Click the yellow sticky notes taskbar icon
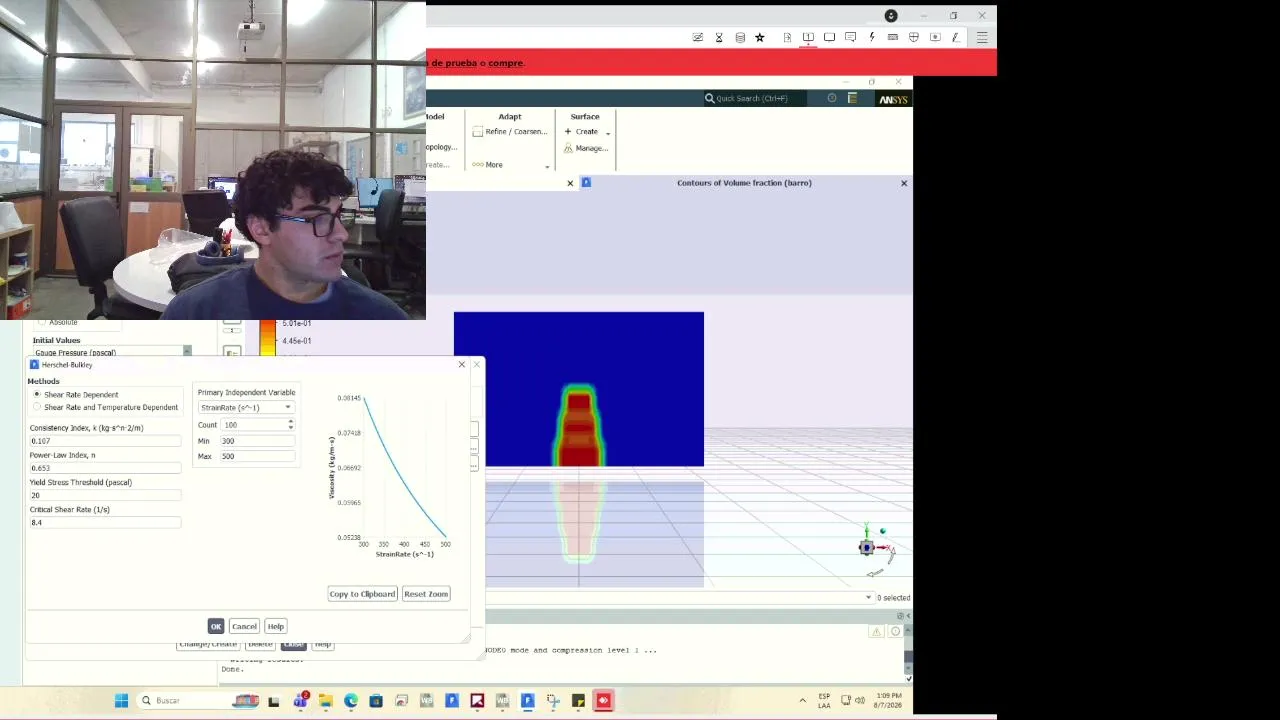 point(578,701)
